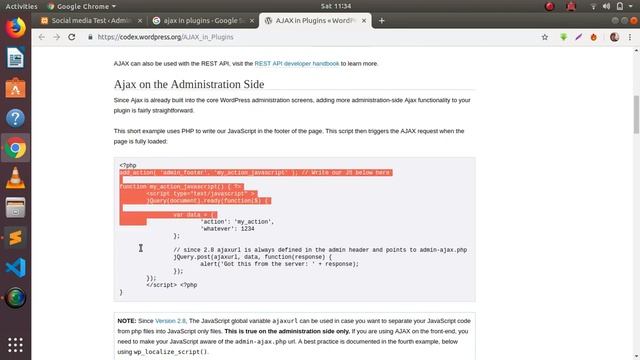Close the AJAX in Plugins tab
640x360 pixels.
[364, 20]
